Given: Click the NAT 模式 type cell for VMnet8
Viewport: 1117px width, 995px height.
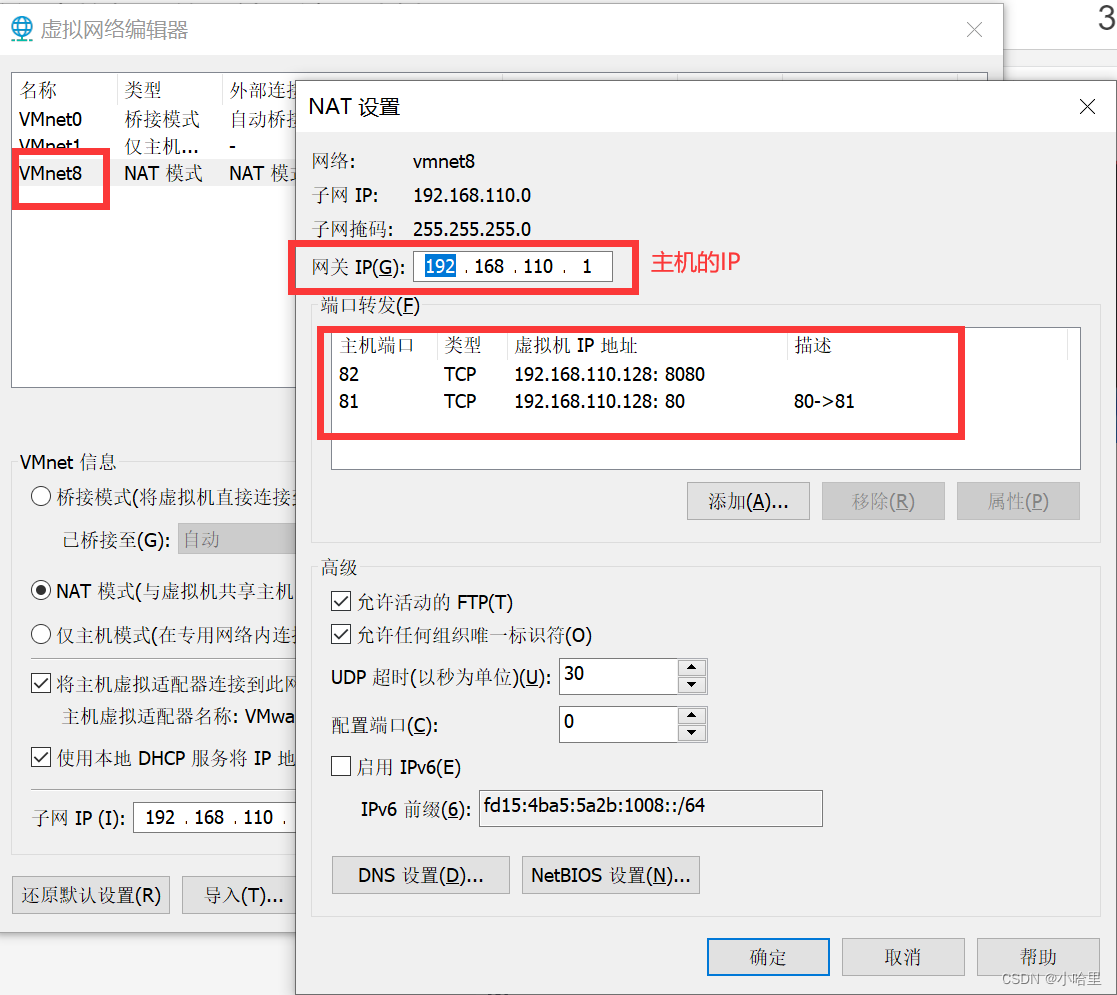Looking at the screenshot, I should [163, 173].
